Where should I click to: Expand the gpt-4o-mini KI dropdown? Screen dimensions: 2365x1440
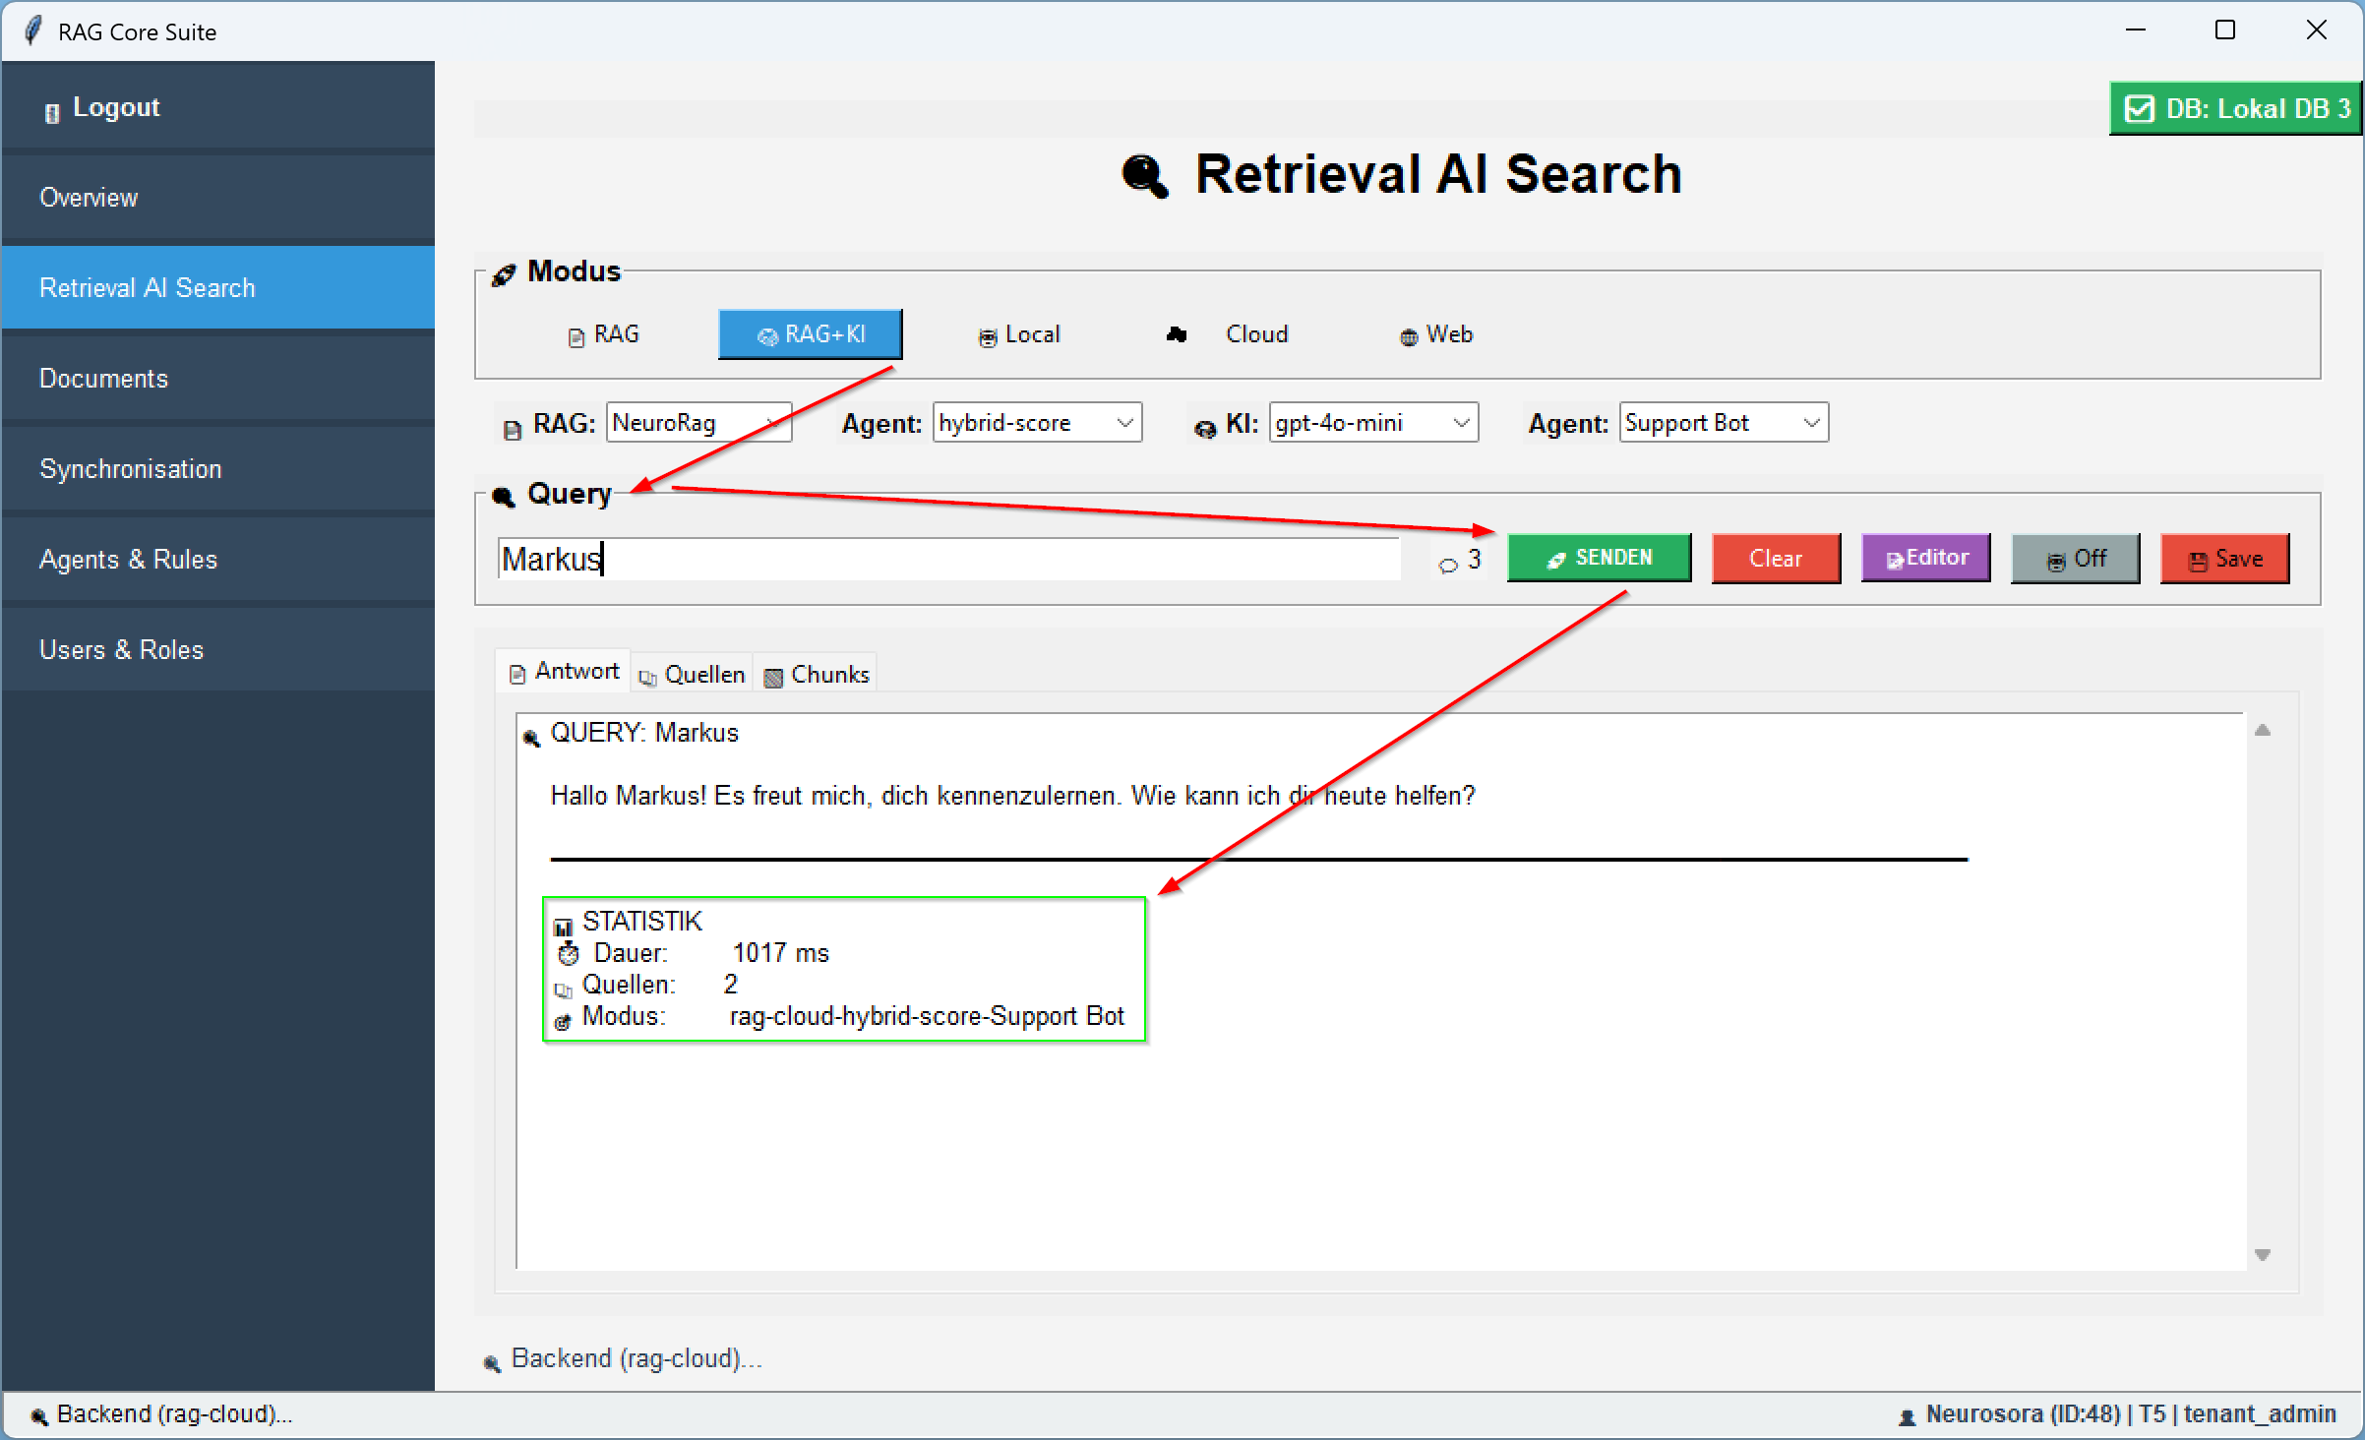click(x=1372, y=423)
